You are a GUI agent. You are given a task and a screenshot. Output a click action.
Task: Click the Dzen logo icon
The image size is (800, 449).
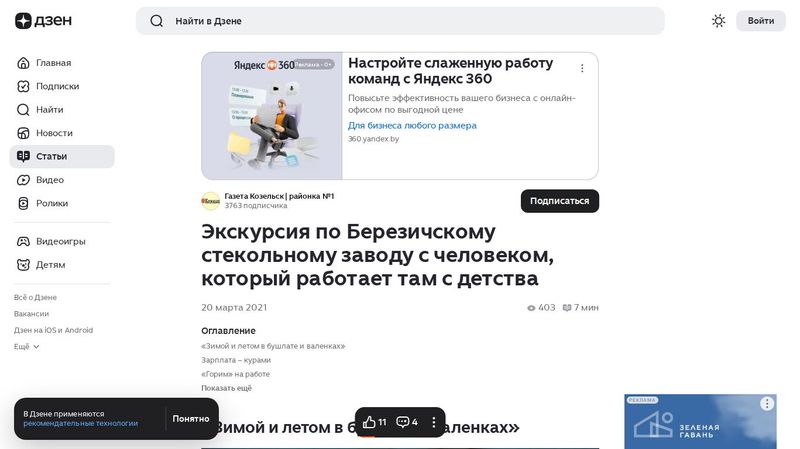click(x=23, y=21)
